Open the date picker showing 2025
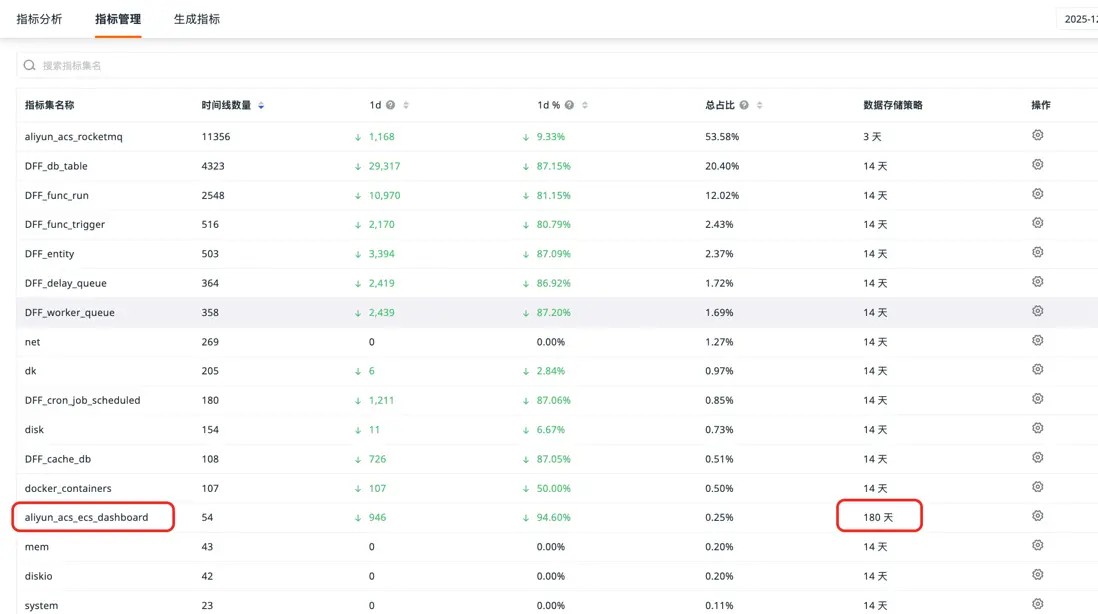1098x614 pixels. point(1078,19)
